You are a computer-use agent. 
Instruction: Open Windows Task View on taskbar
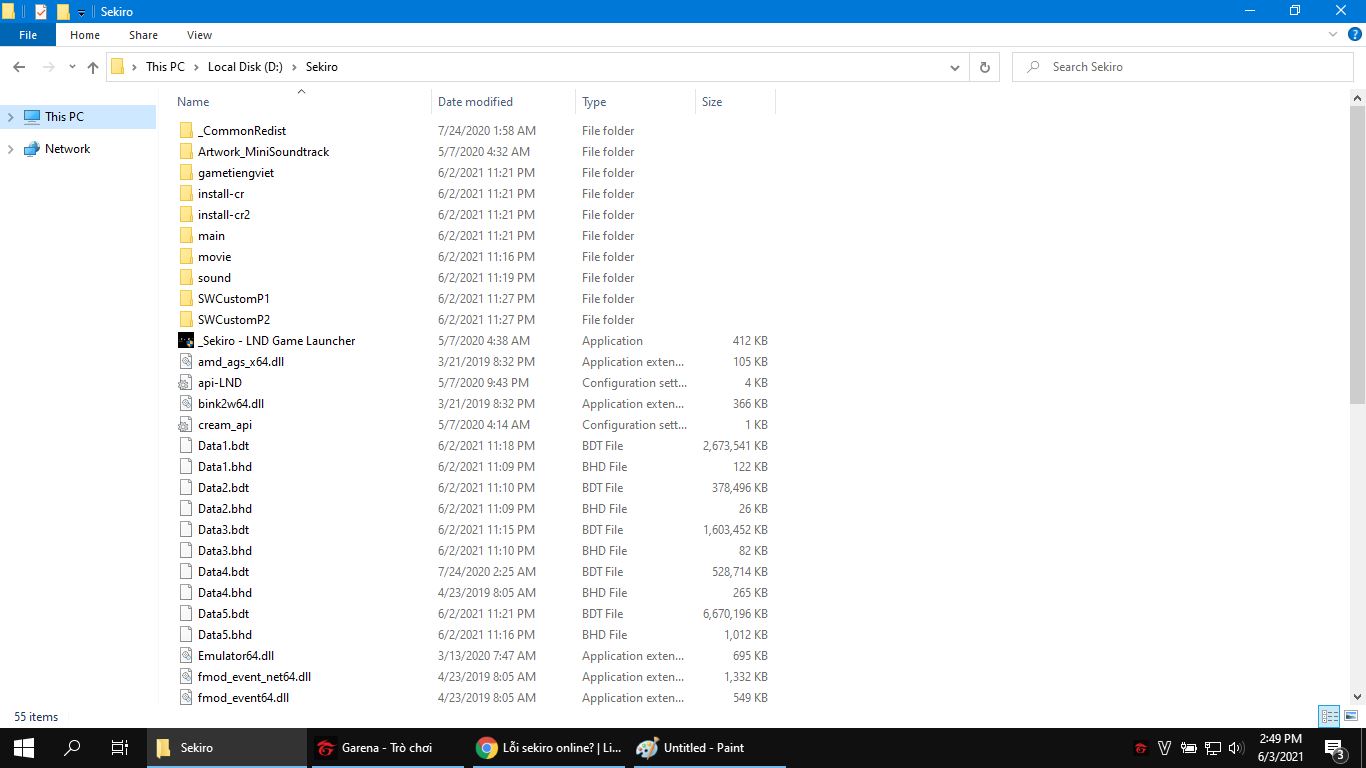click(119, 748)
